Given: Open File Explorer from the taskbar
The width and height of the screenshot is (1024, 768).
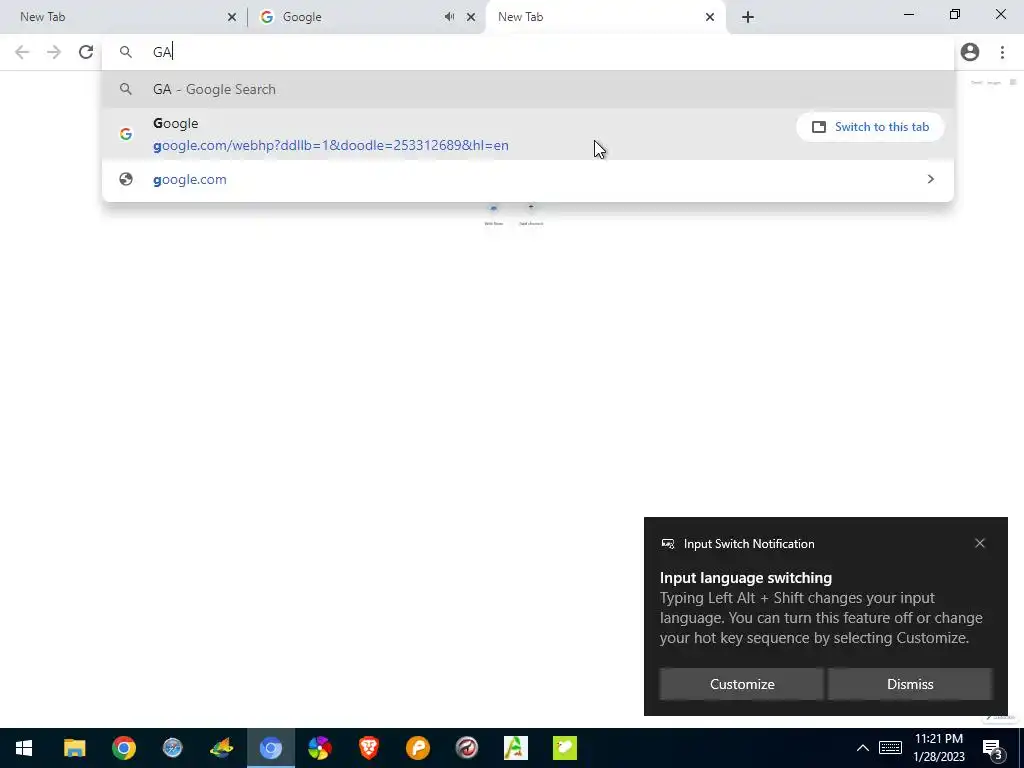Looking at the screenshot, I should (74, 748).
